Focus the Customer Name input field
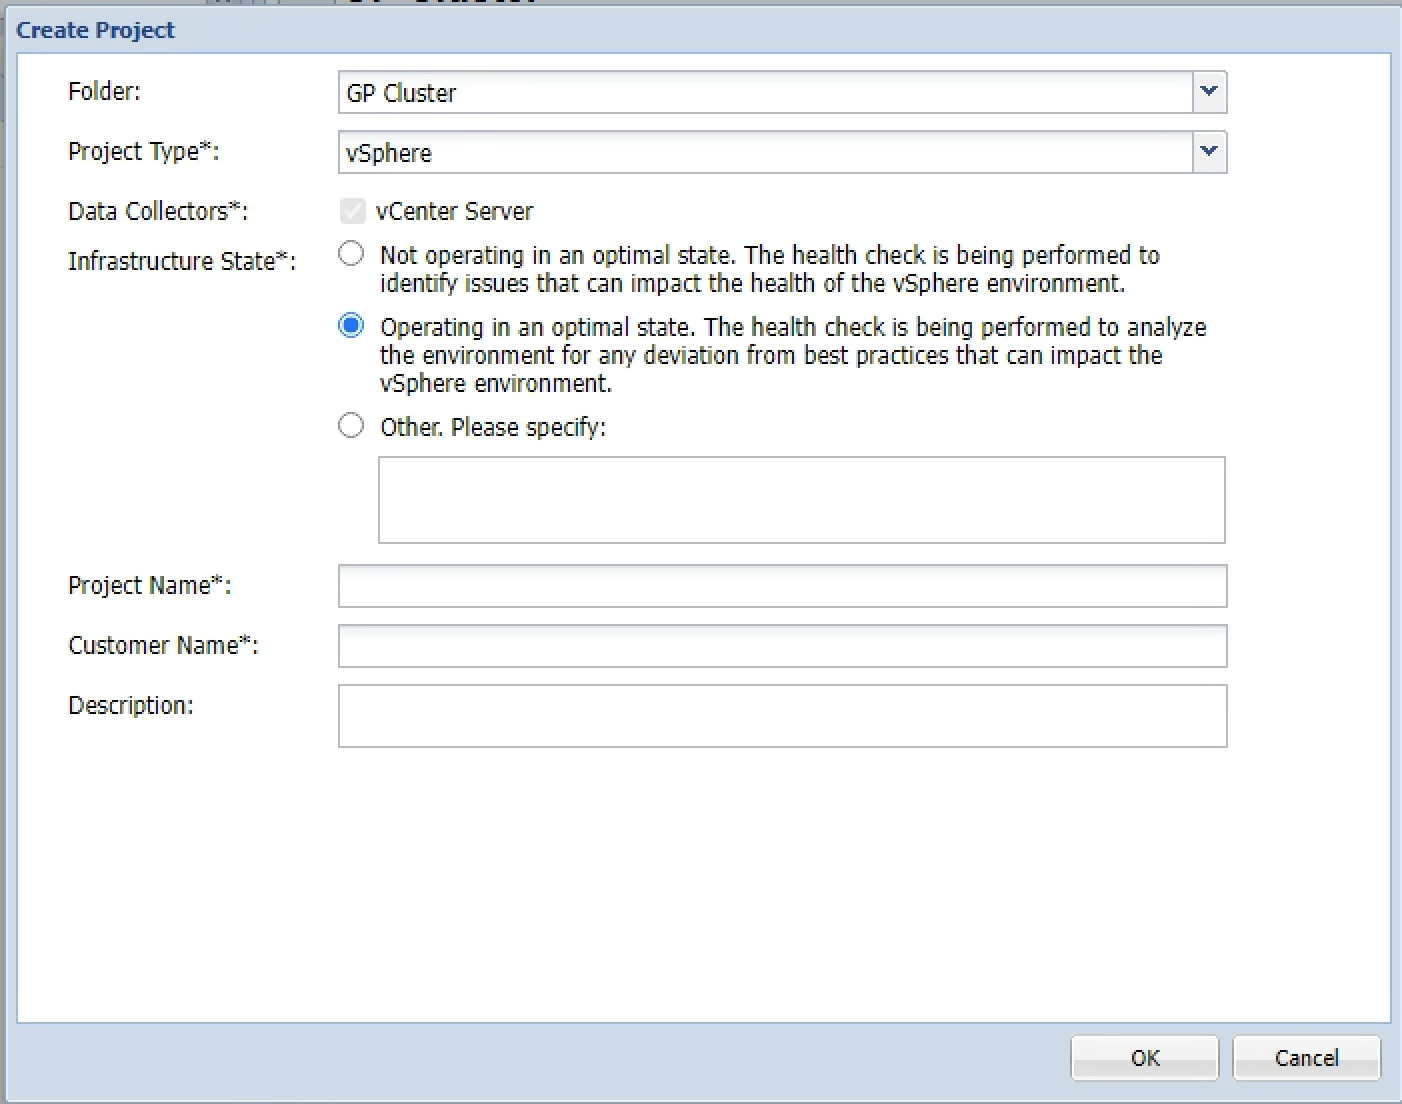Viewport: 1402px width, 1104px height. tap(783, 646)
